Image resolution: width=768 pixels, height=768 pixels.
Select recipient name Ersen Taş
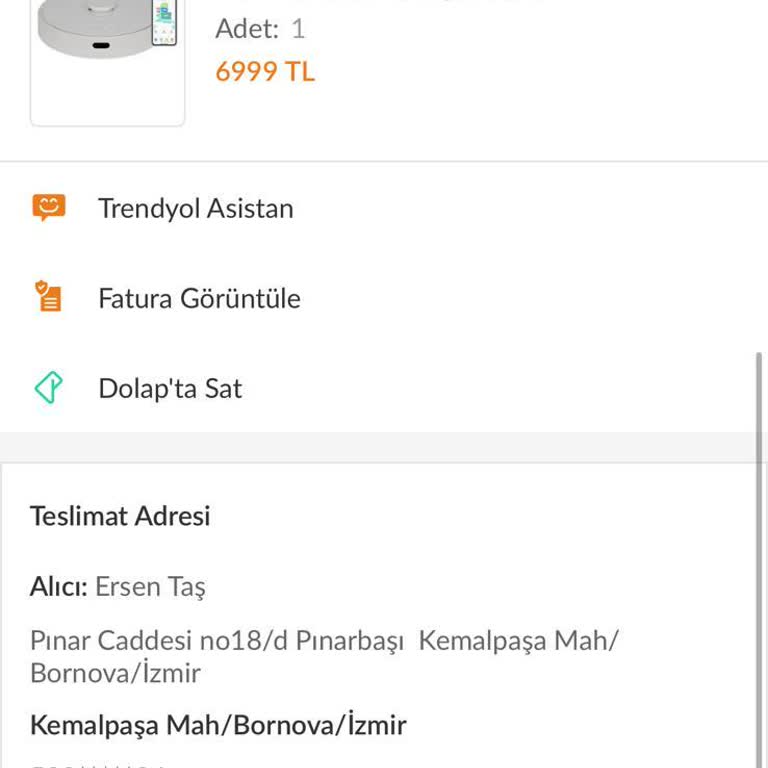pyautogui.click(x=150, y=587)
